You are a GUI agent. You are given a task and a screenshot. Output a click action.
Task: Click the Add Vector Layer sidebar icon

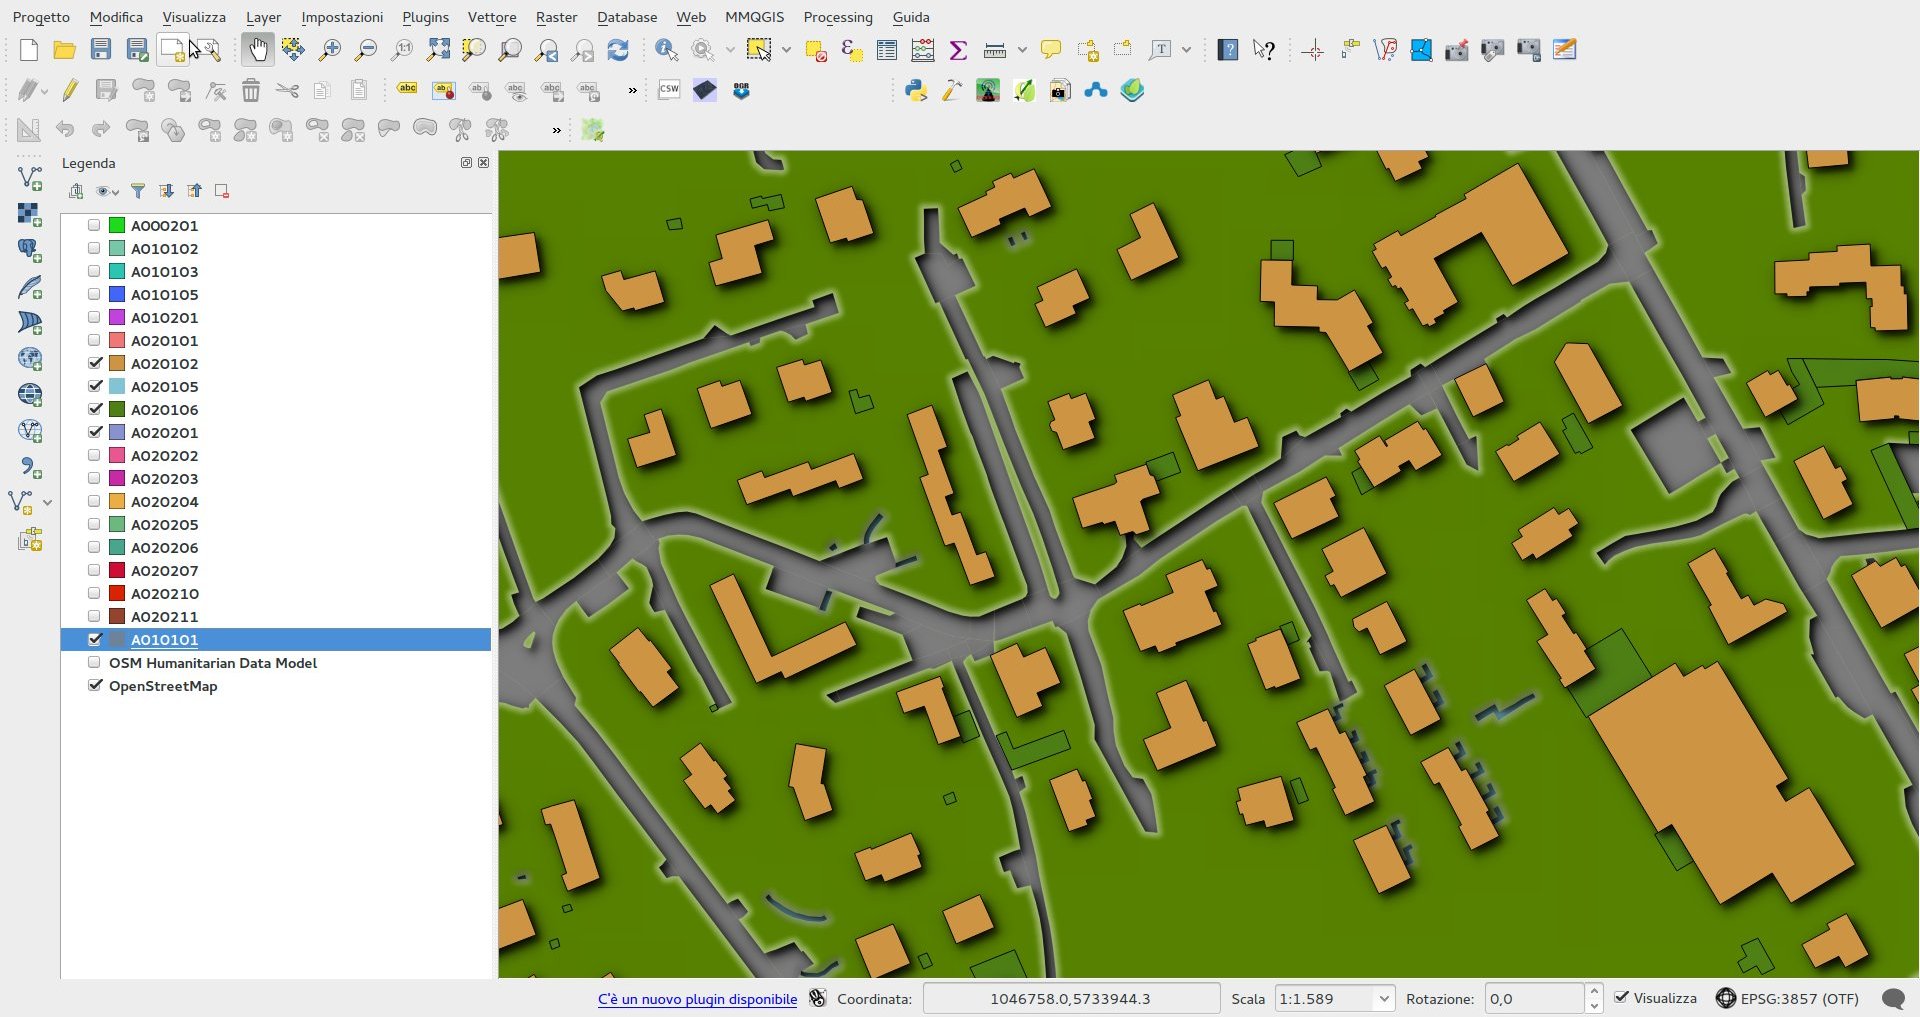click(x=30, y=178)
